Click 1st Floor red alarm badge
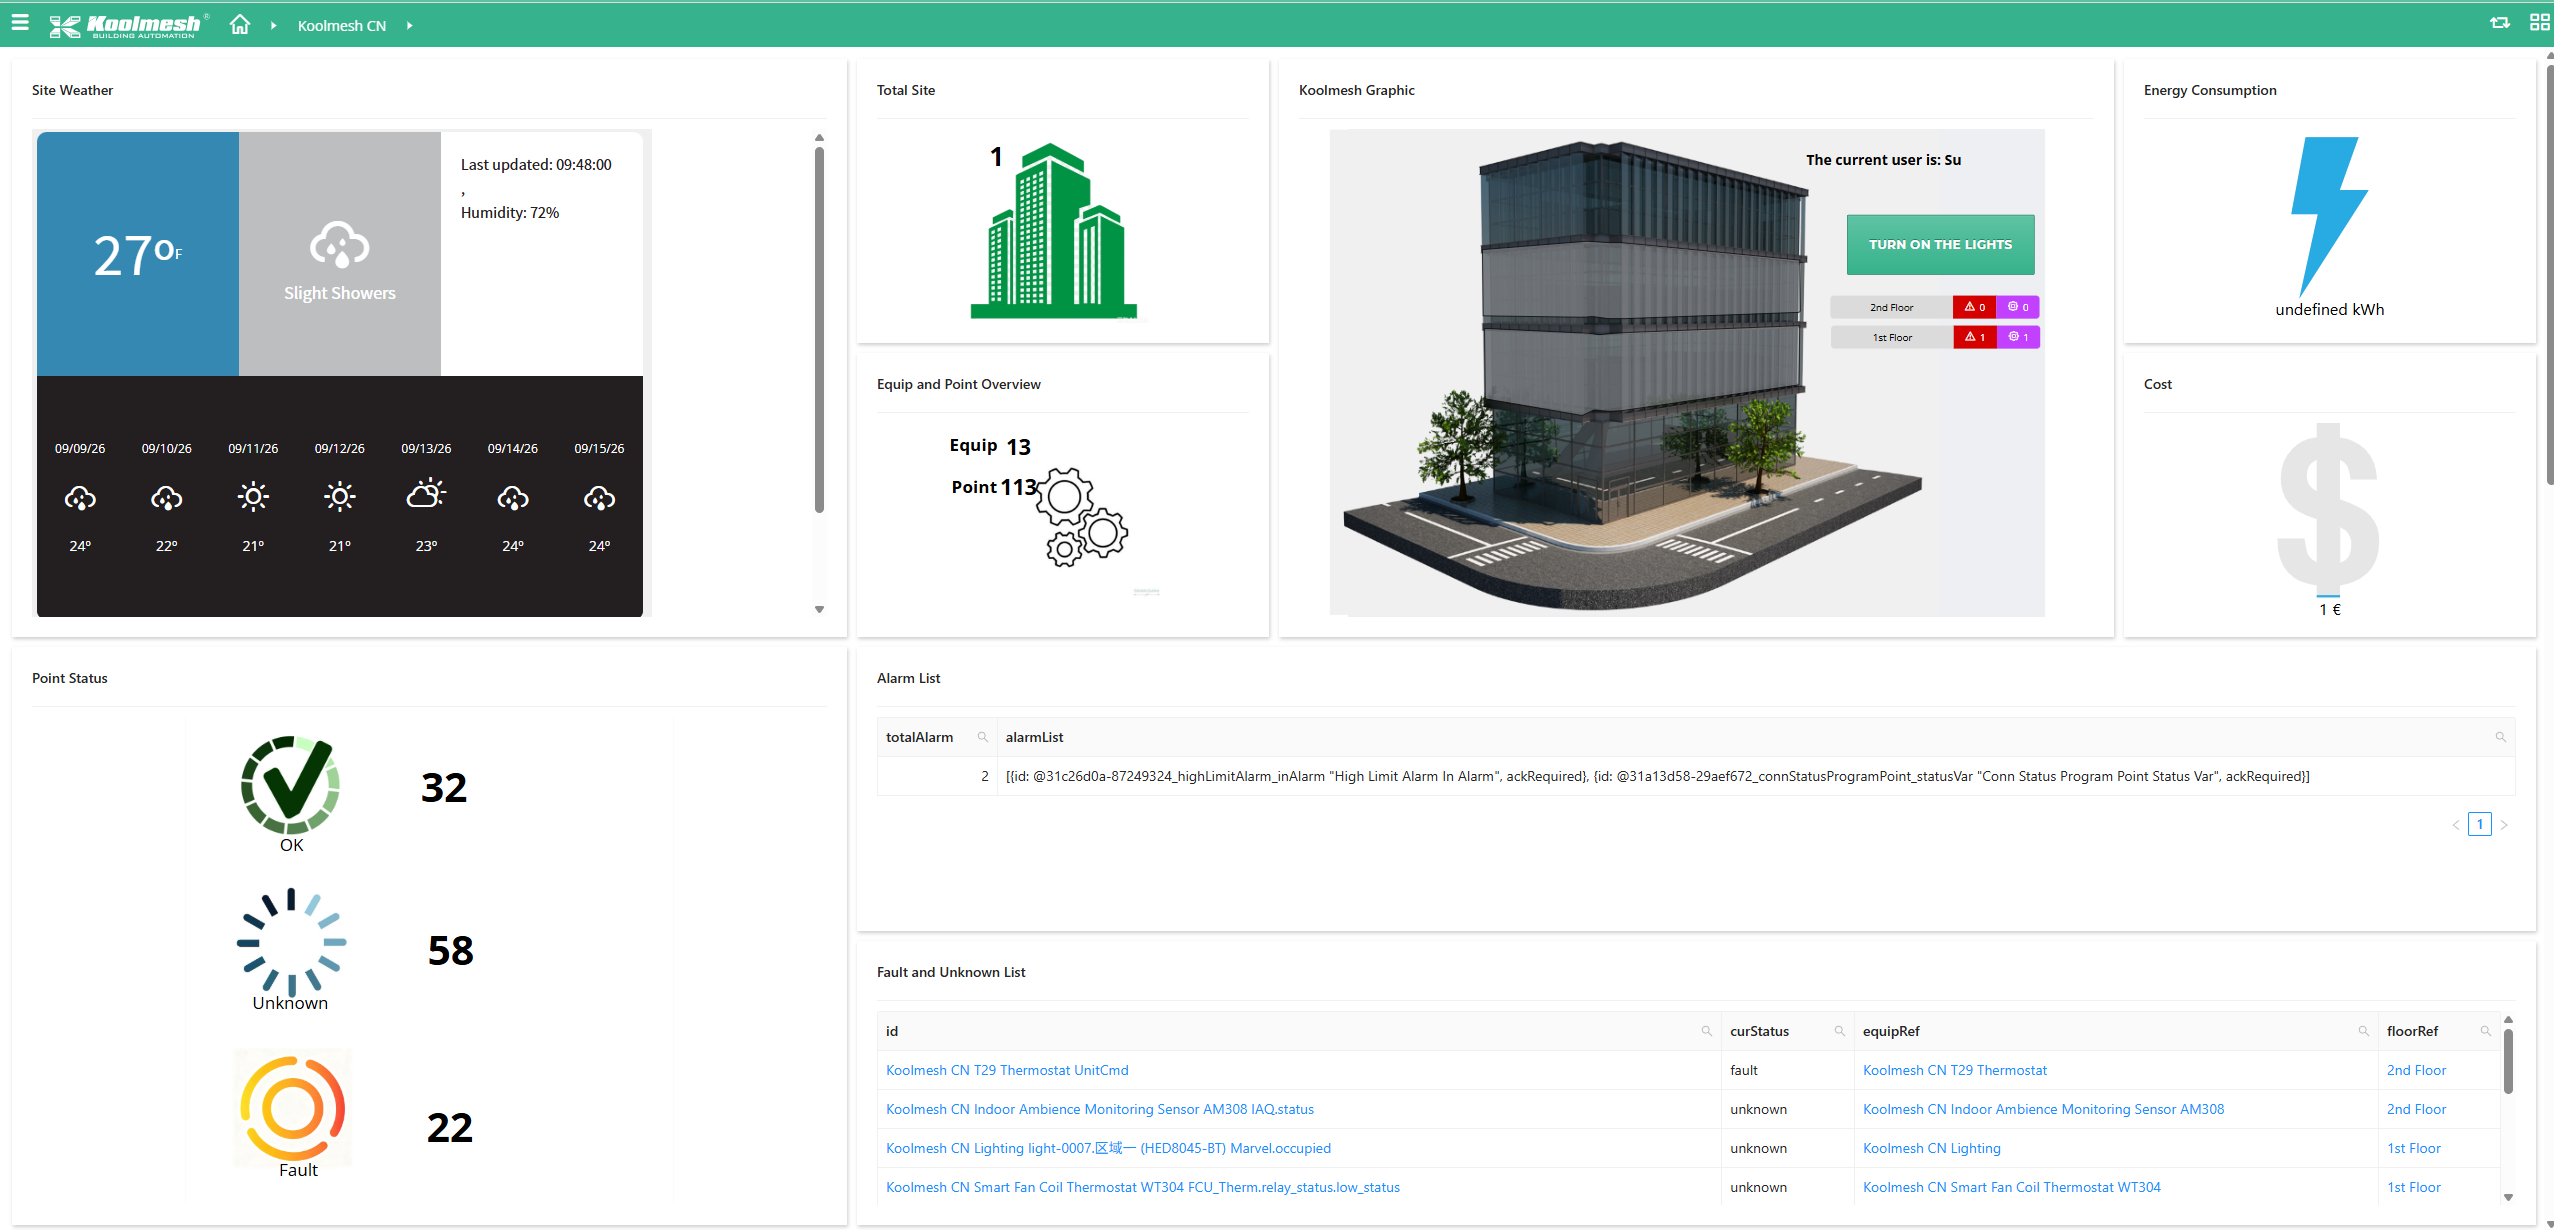The height and width of the screenshot is (1230, 2554). pos(1974,337)
